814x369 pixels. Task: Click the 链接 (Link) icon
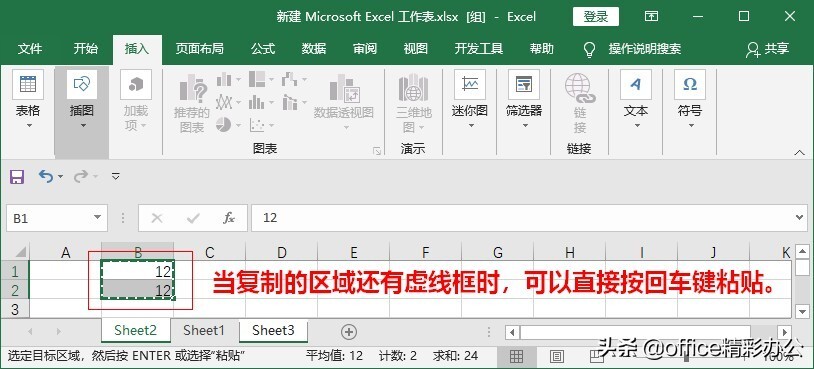point(580,88)
